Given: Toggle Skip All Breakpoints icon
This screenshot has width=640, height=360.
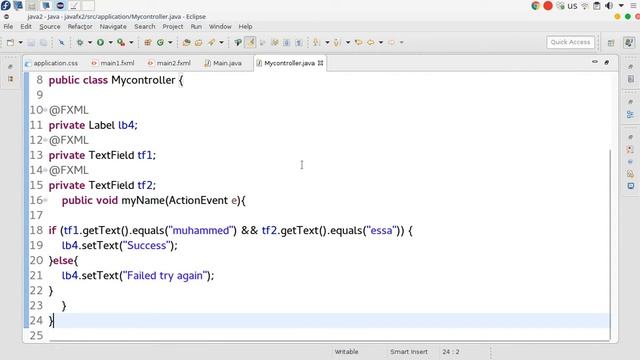Looking at the screenshot, I should click(x=61, y=42).
